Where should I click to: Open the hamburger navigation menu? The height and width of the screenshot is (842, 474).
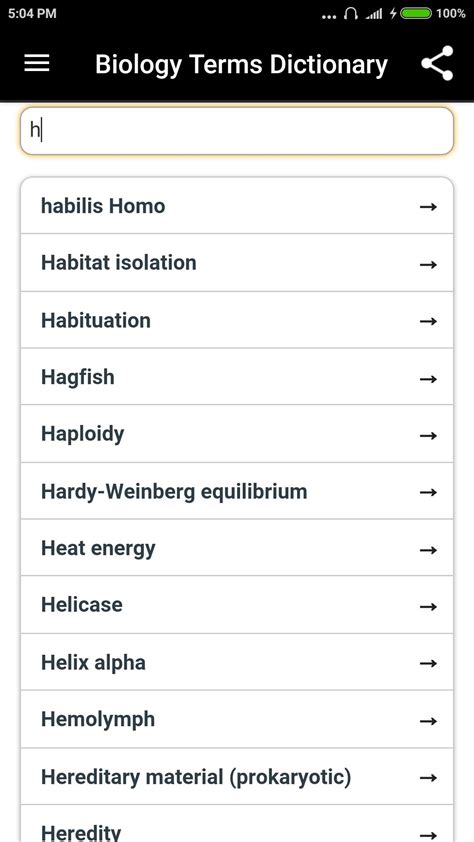pos(37,64)
